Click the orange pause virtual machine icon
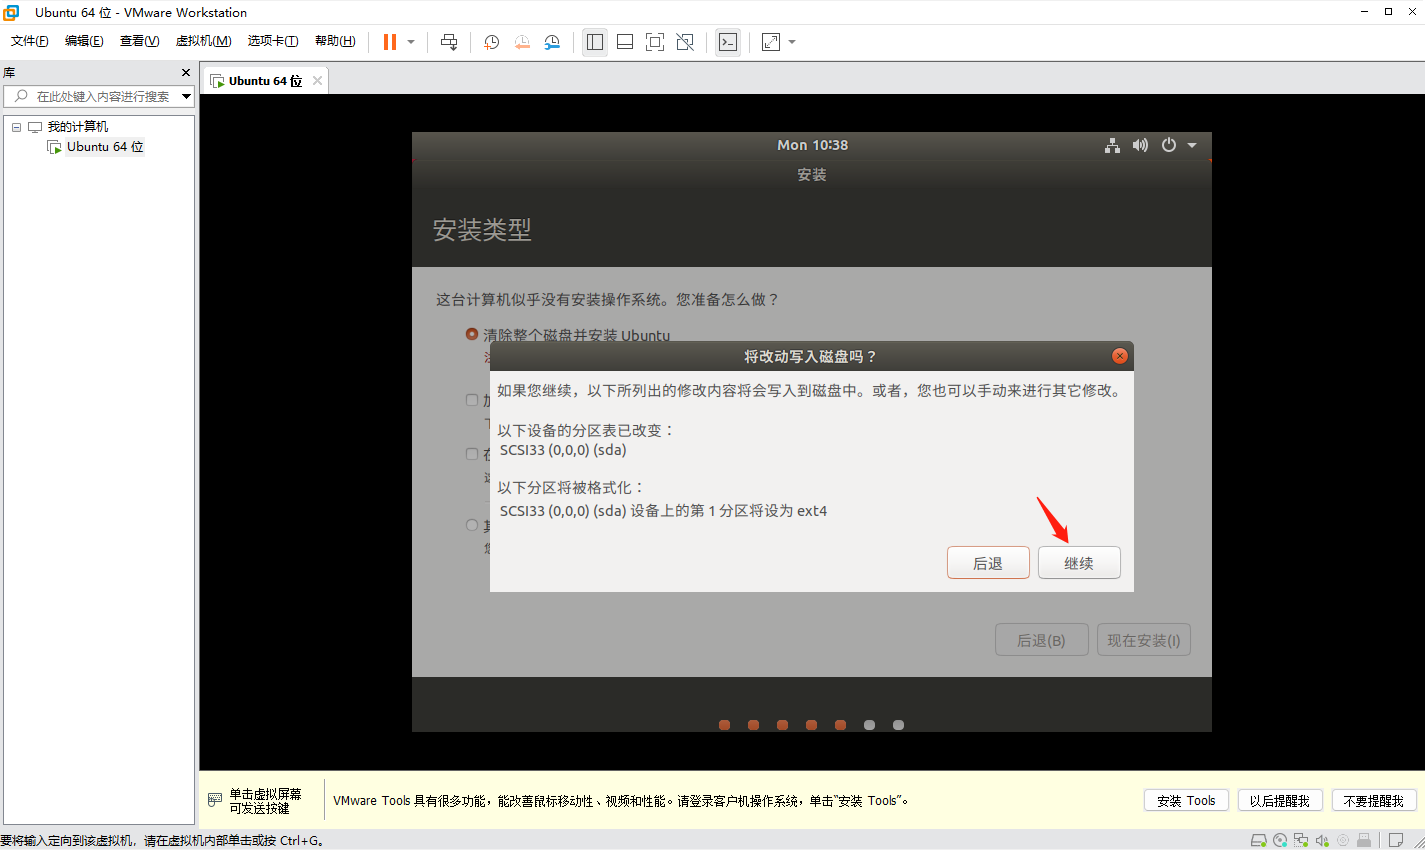 pos(390,42)
